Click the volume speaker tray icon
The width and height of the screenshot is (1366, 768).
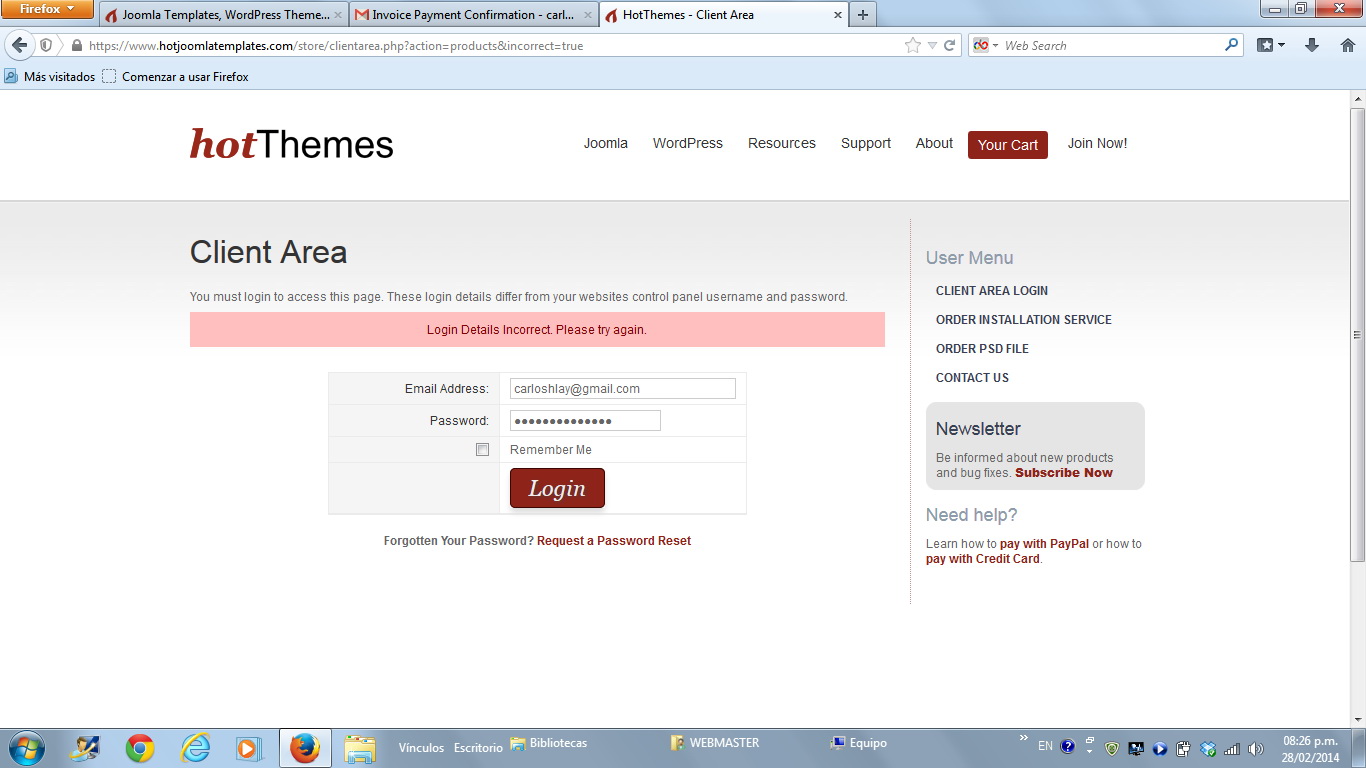[1256, 748]
